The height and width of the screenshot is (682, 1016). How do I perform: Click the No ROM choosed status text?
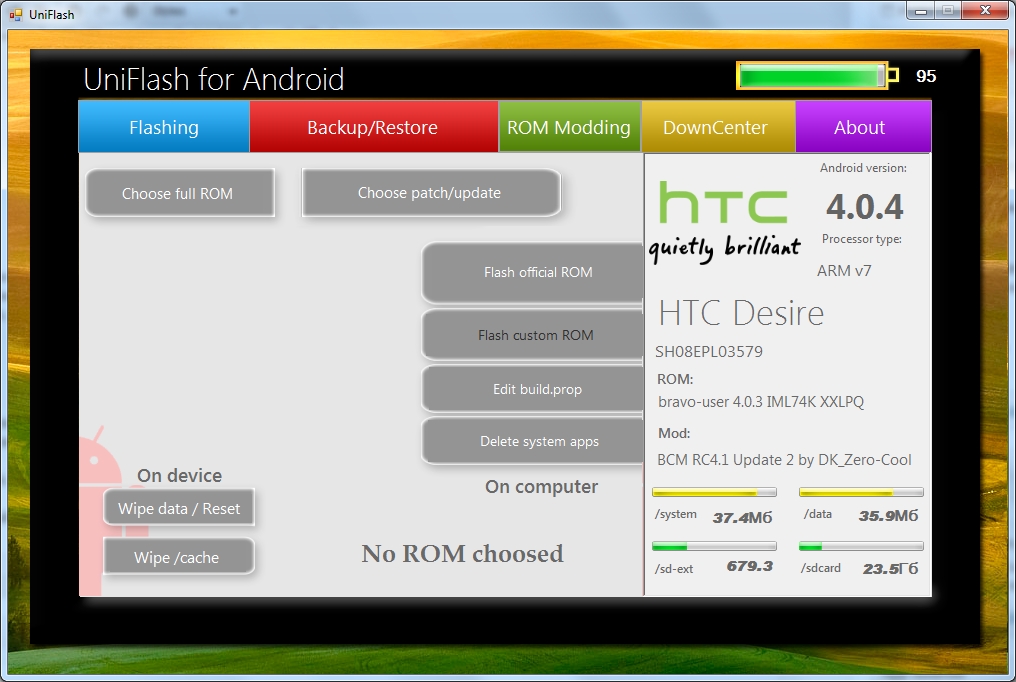462,554
